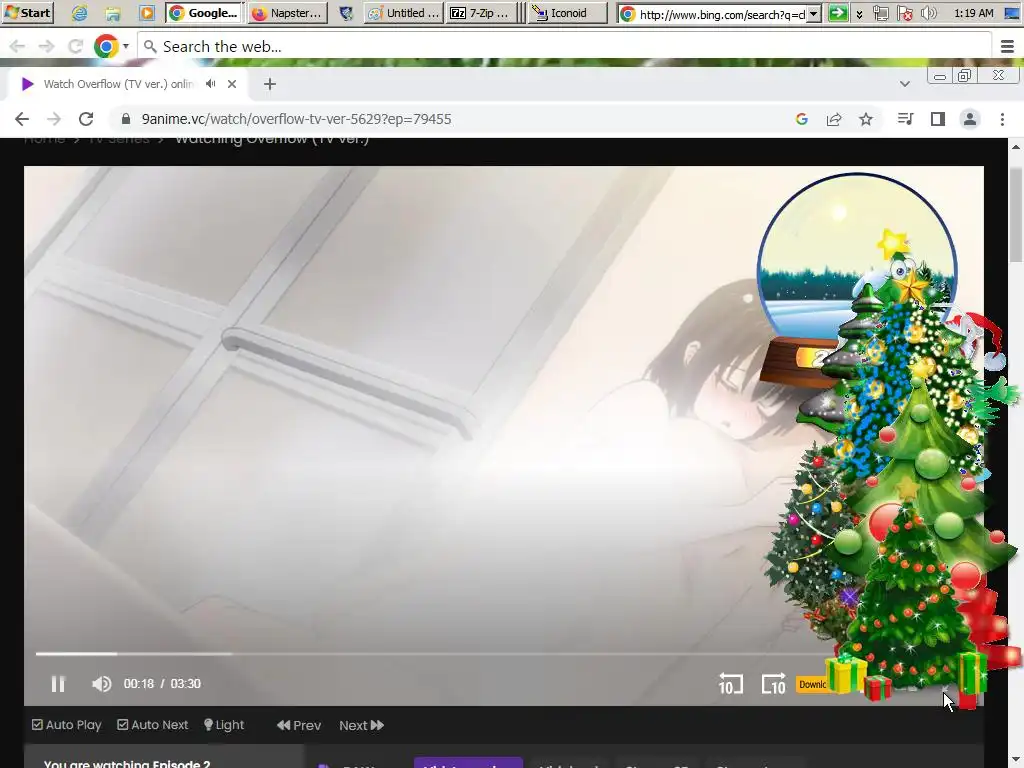The height and width of the screenshot is (768, 1024).
Task: Click the inner browser forward arrow
Action: point(54,119)
